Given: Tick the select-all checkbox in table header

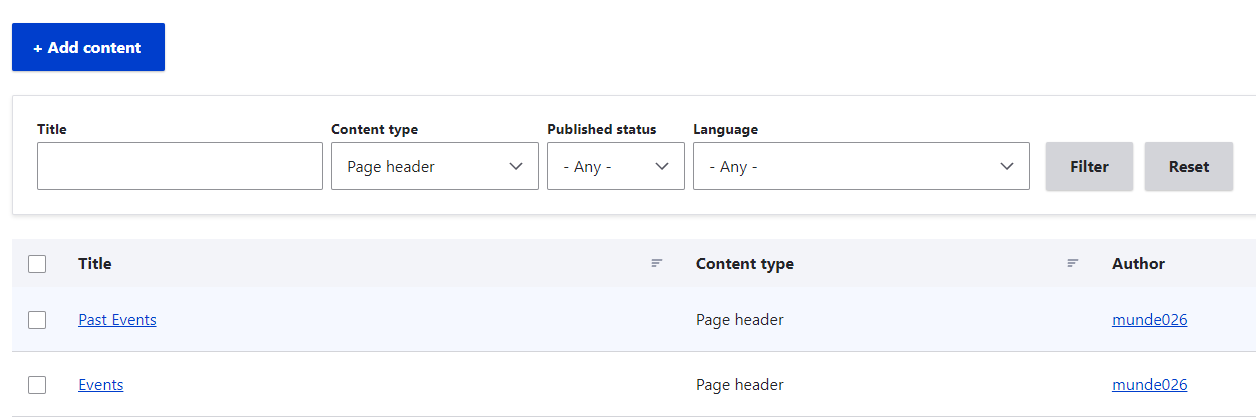Looking at the screenshot, I should [37, 264].
